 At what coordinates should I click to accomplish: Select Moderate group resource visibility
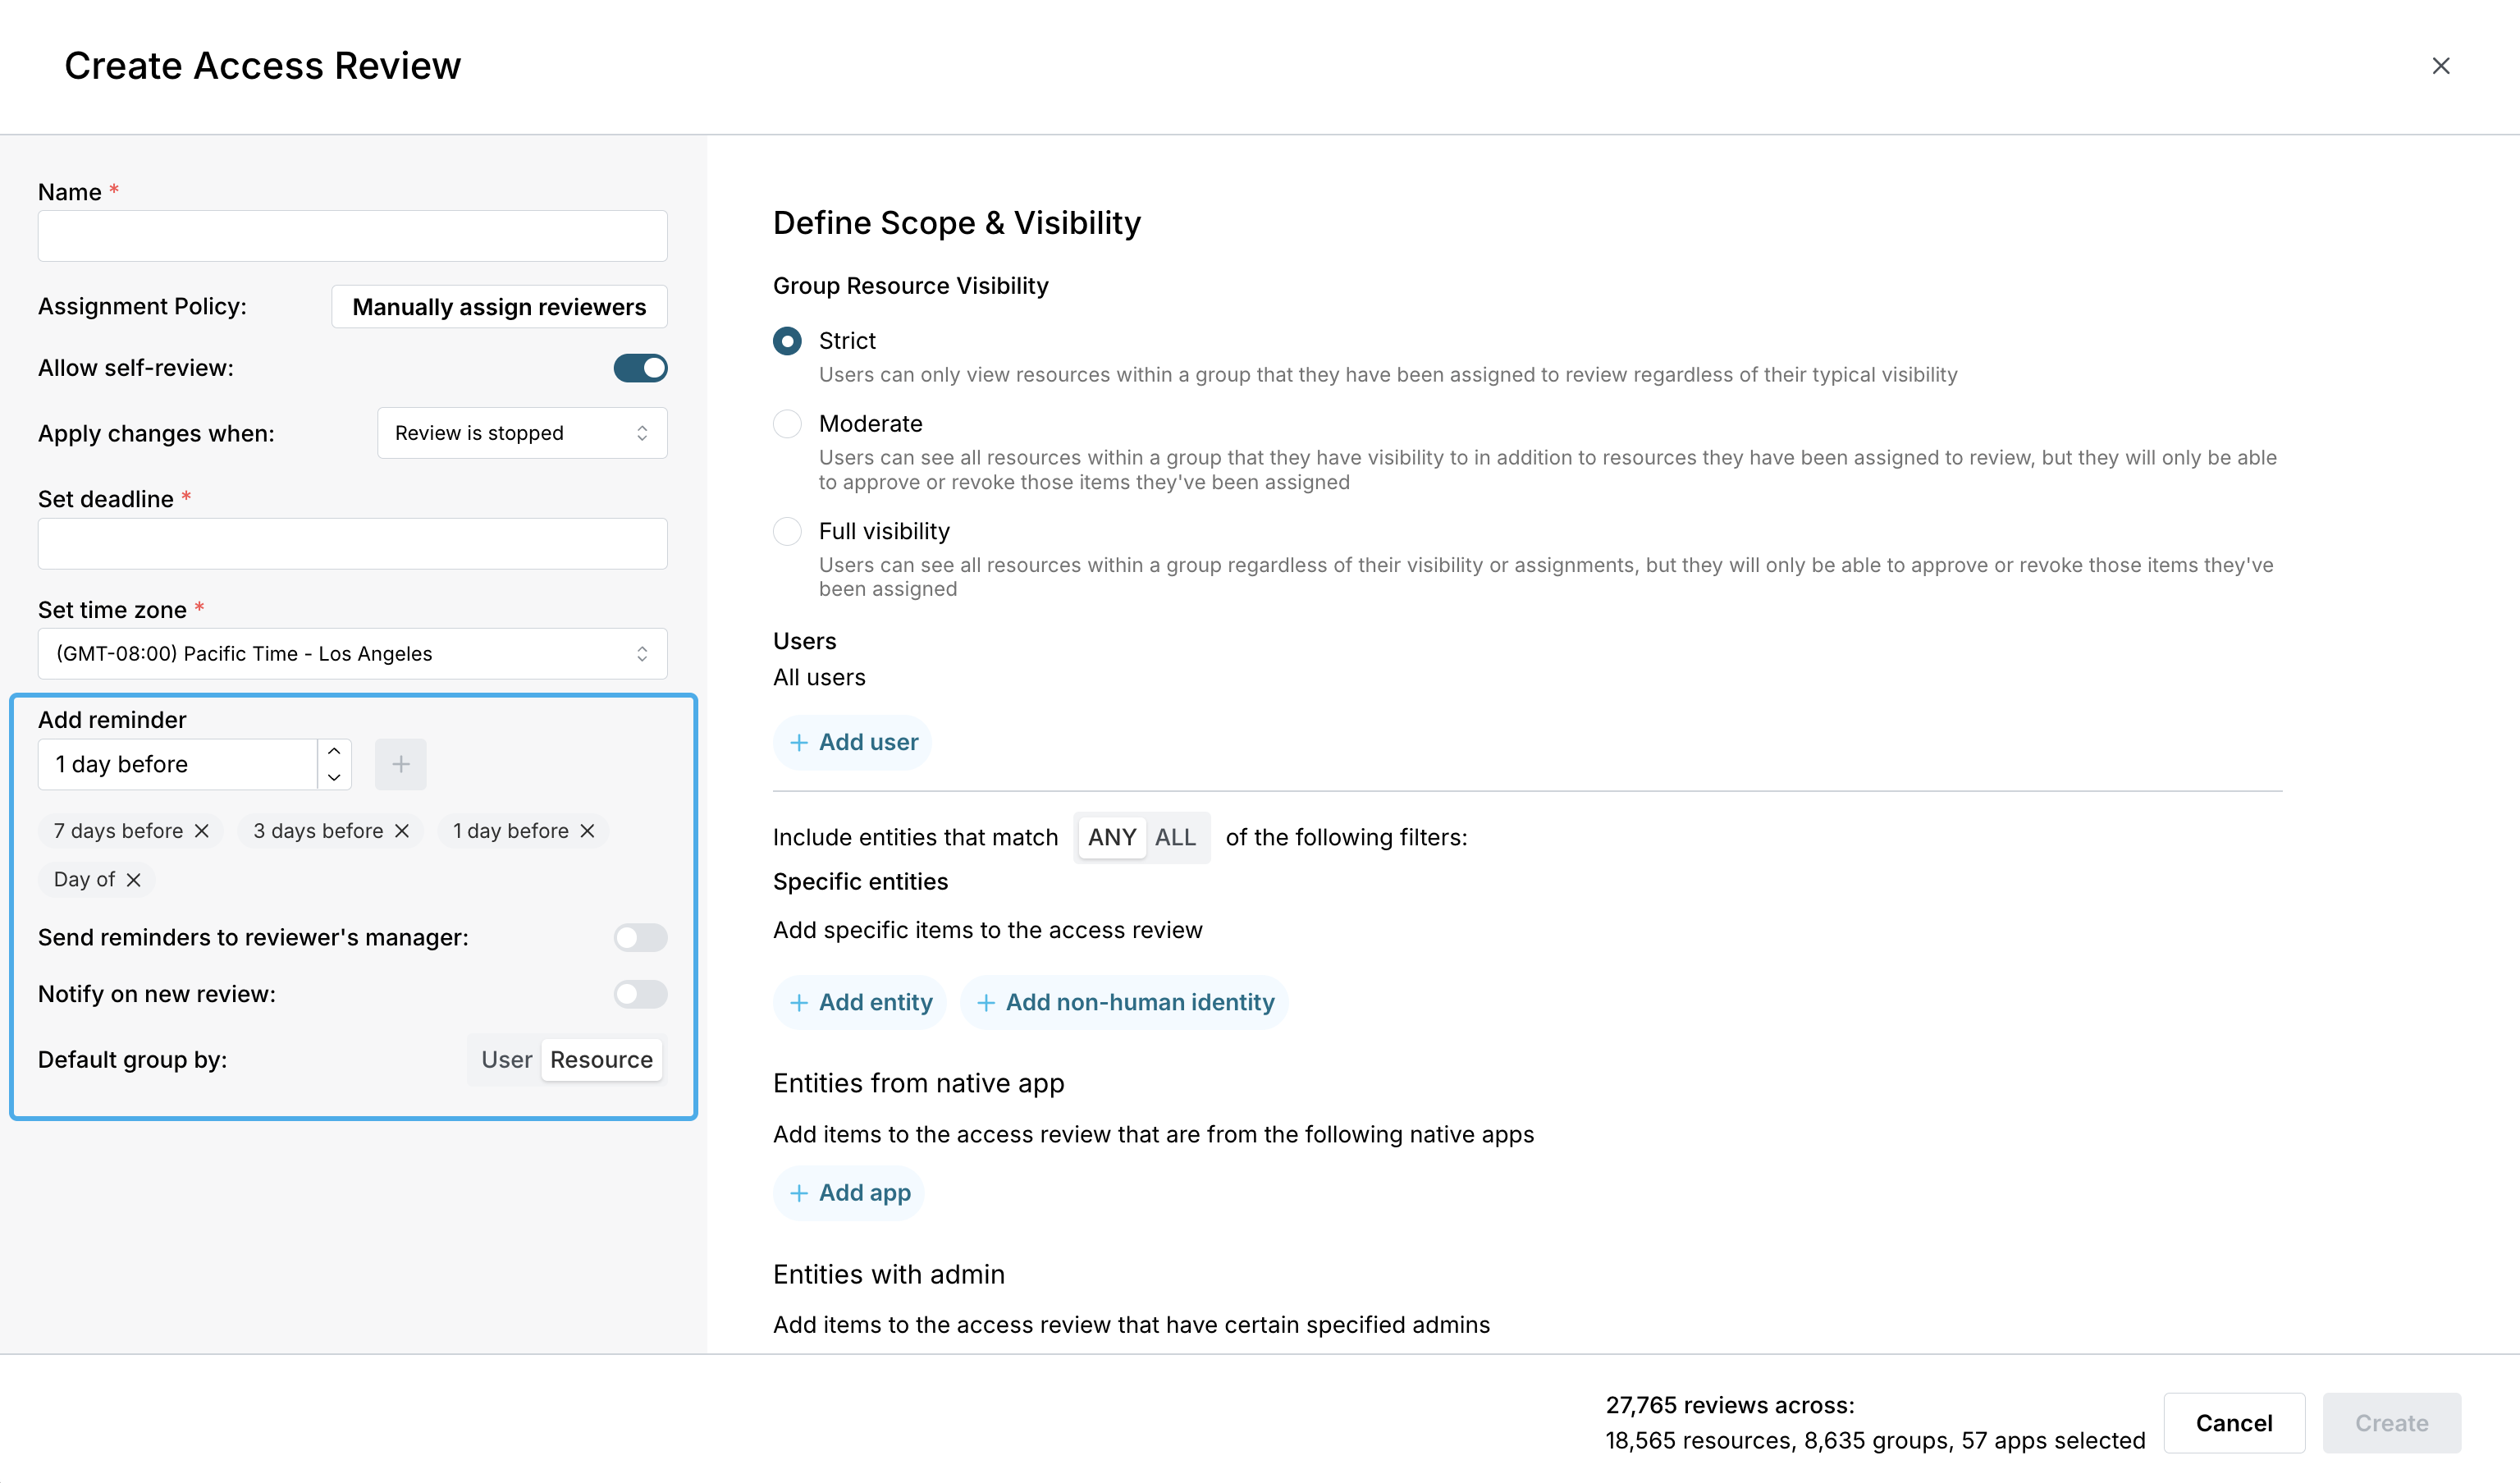[x=787, y=424]
